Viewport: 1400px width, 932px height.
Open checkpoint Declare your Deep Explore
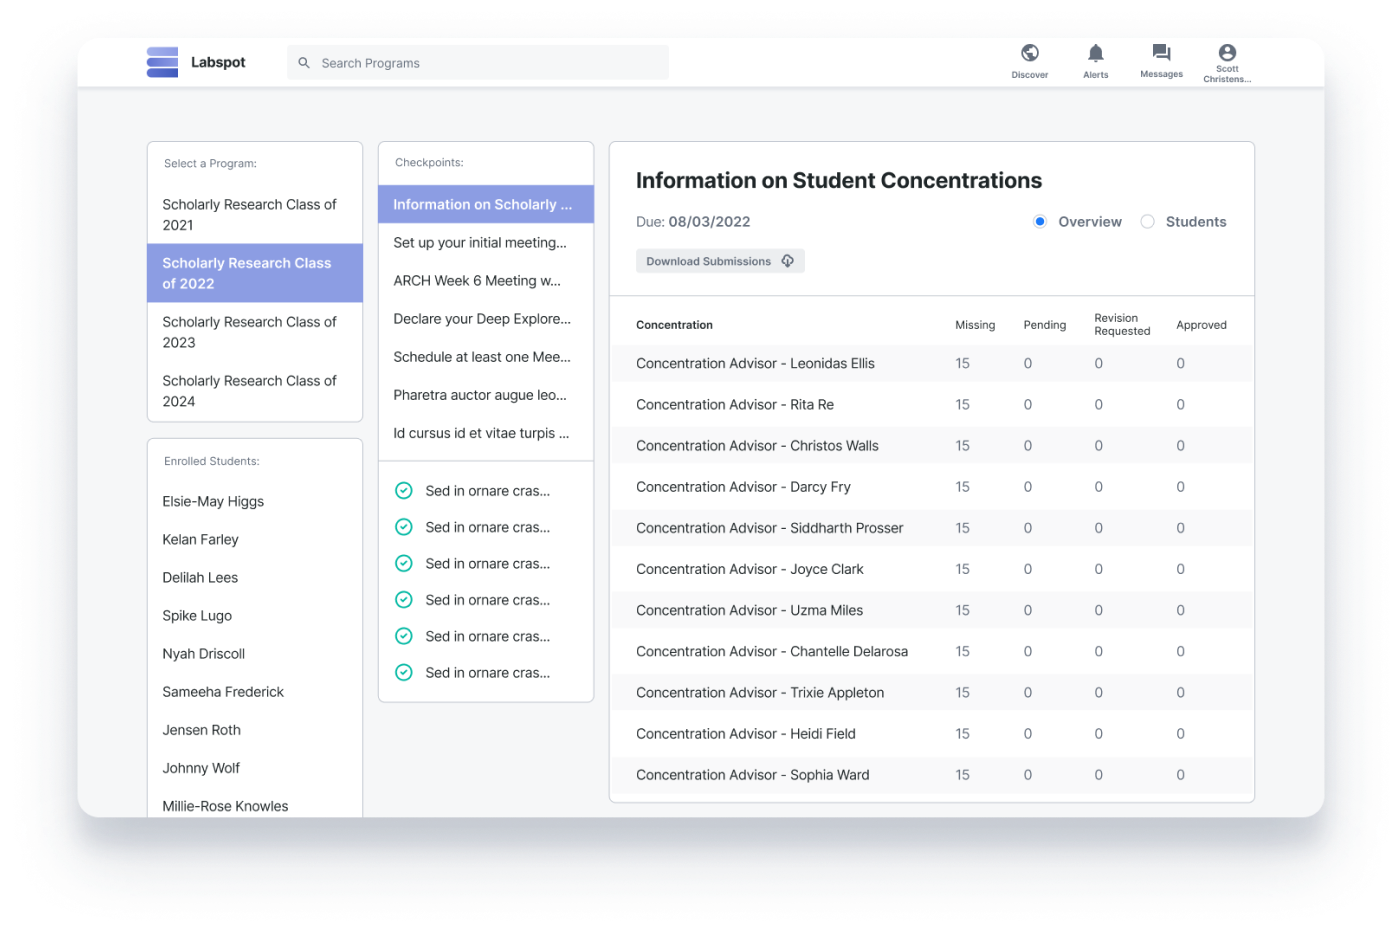tap(486, 318)
